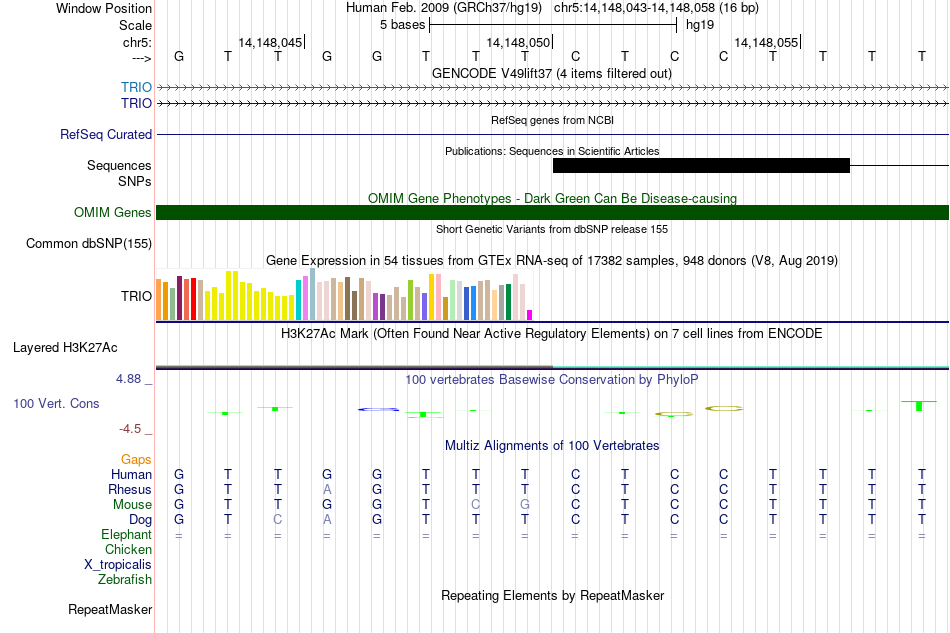Click the dark blue TRIO GENCODE label
950x633 pixels.
136,103
